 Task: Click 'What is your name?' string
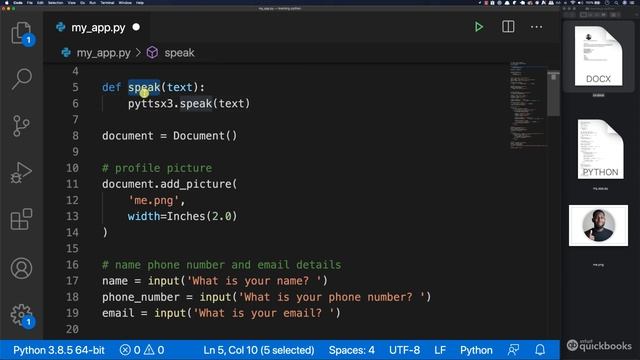254,281
